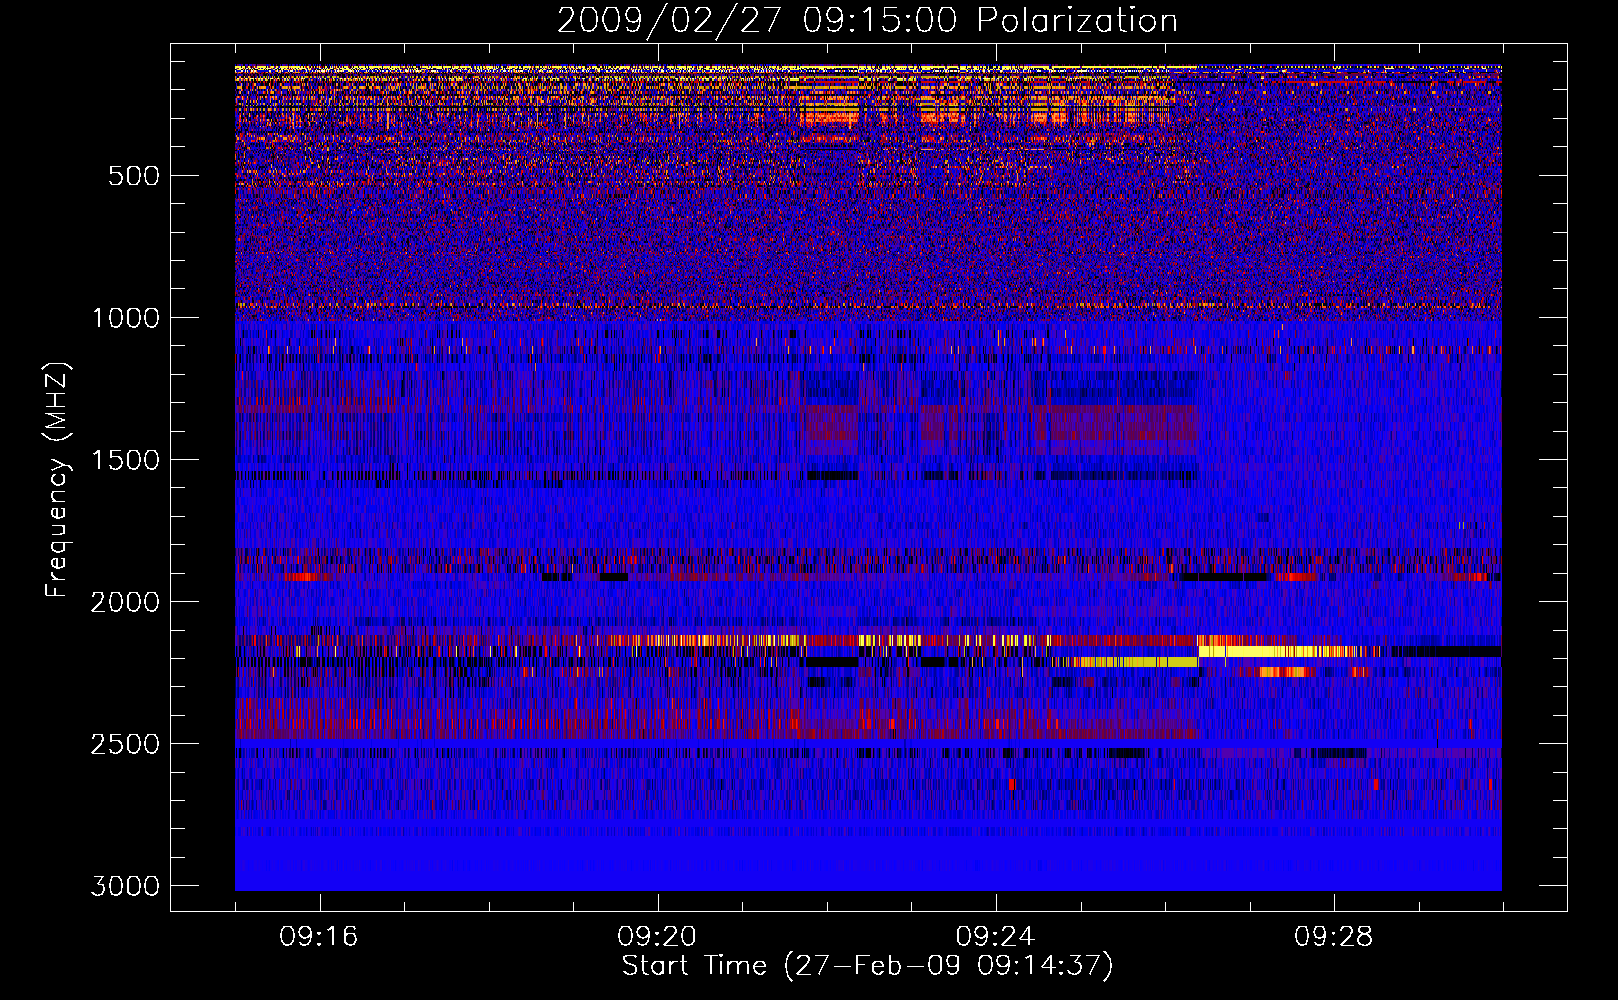This screenshot has width=1618, height=1000.
Task: Click the 09:20 time tick label
Action: pos(657,937)
